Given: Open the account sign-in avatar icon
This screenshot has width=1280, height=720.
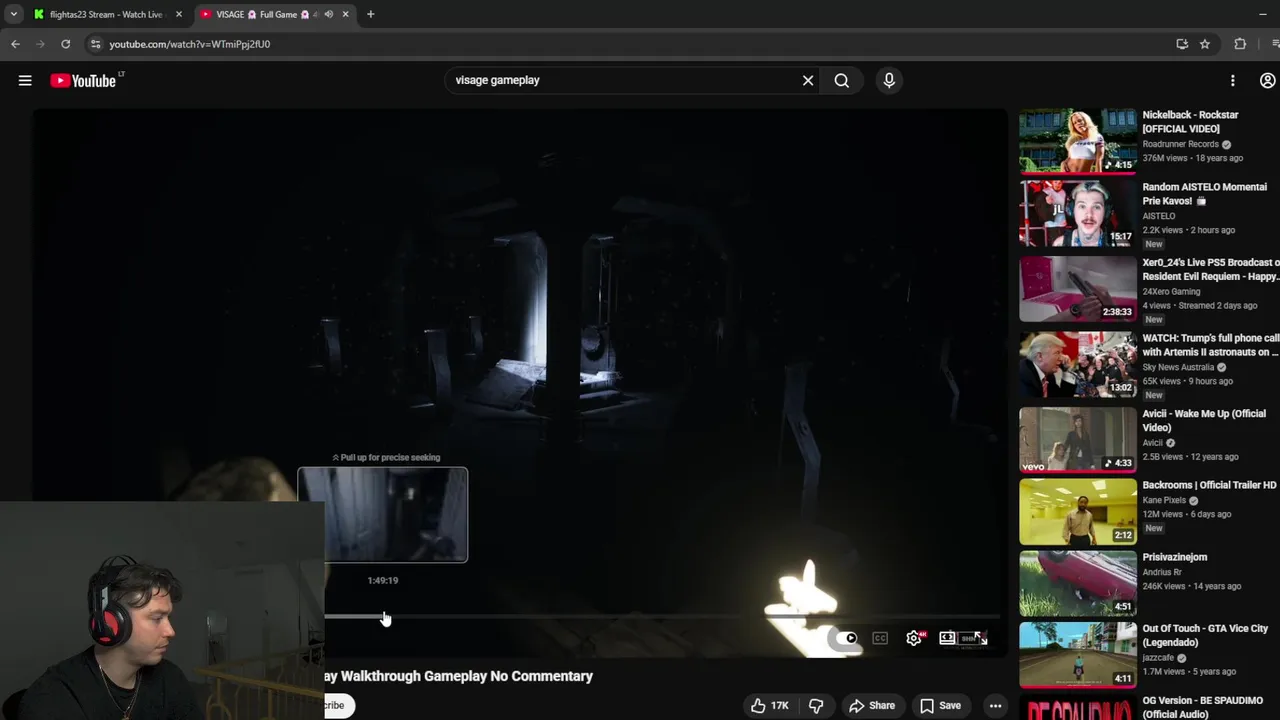Looking at the screenshot, I should pos(1267,81).
